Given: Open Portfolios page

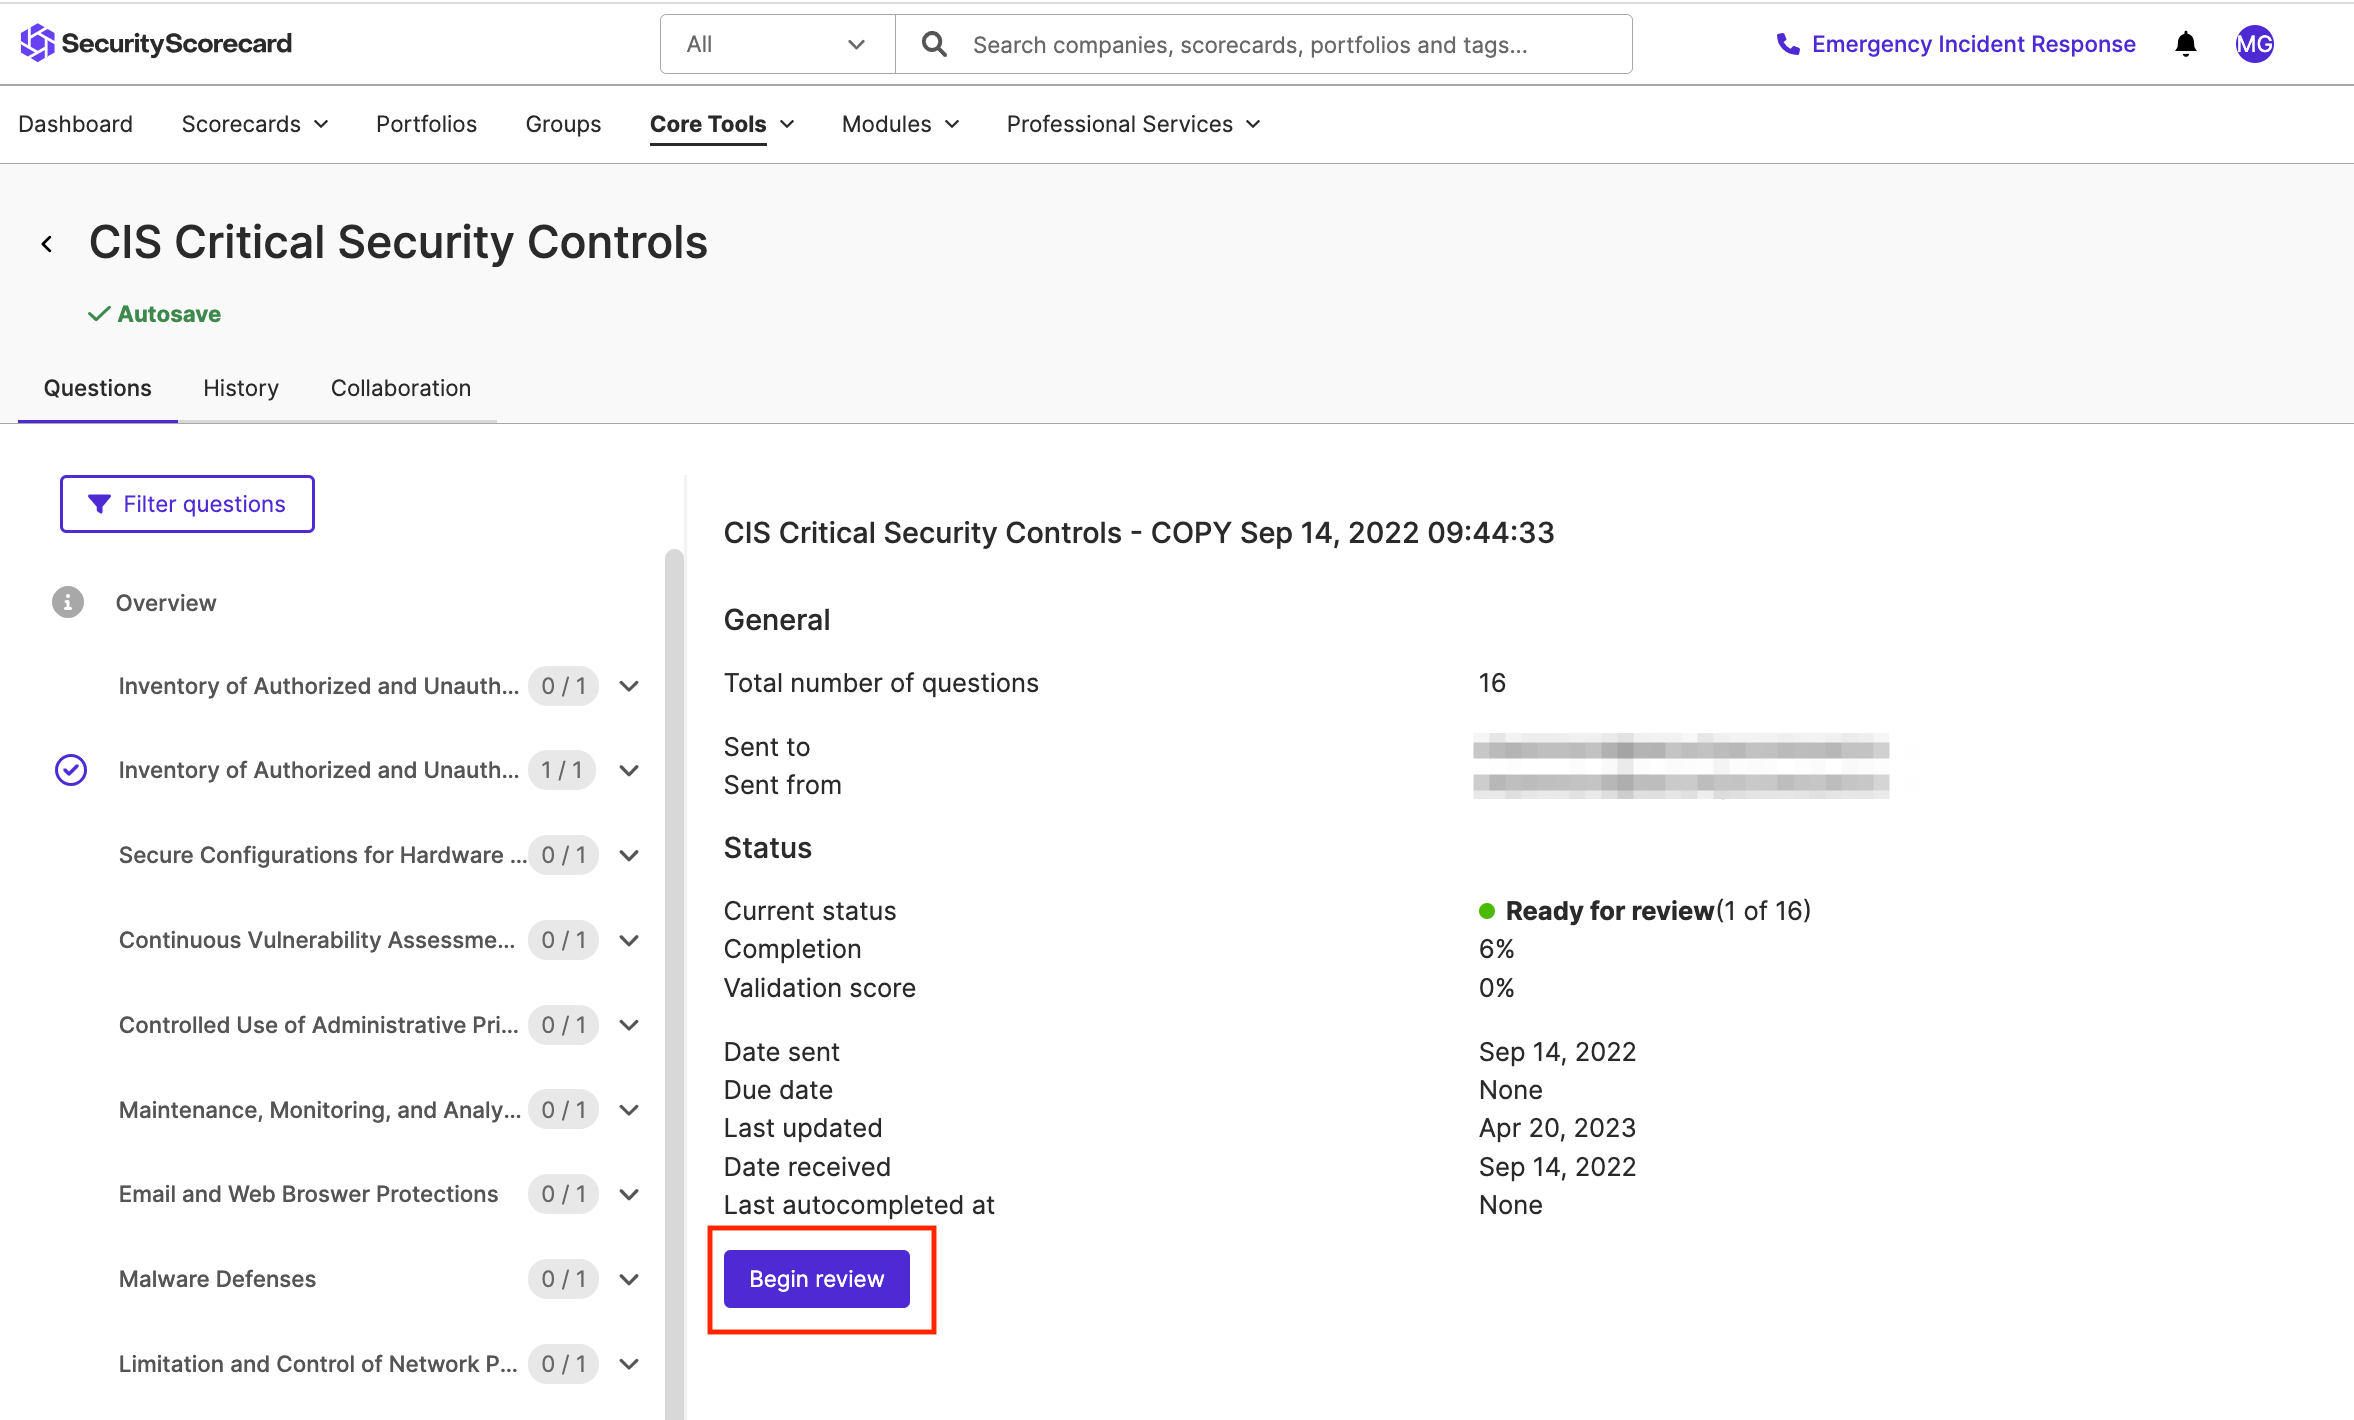Looking at the screenshot, I should click(x=426, y=124).
